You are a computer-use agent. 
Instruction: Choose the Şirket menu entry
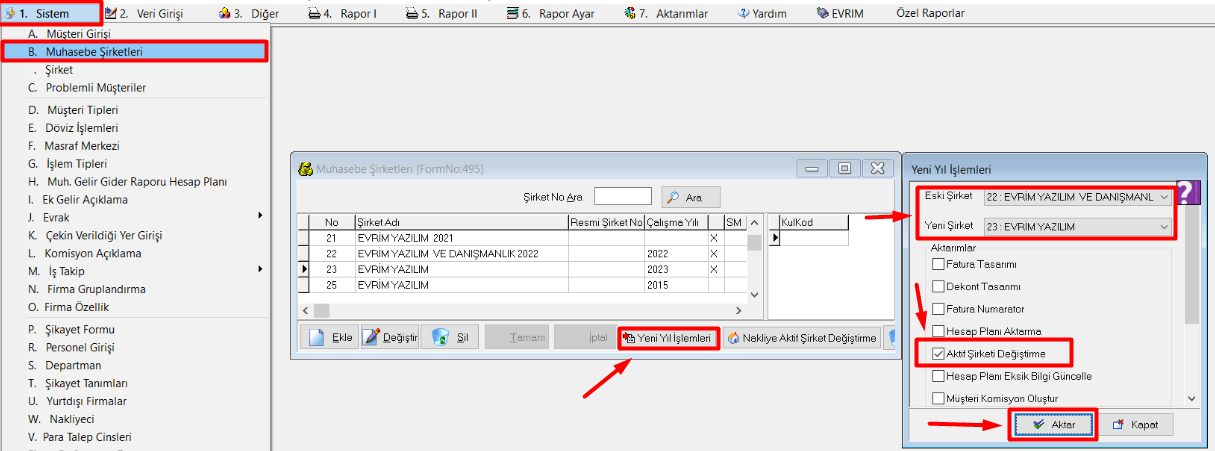click(x=135, y=71)
